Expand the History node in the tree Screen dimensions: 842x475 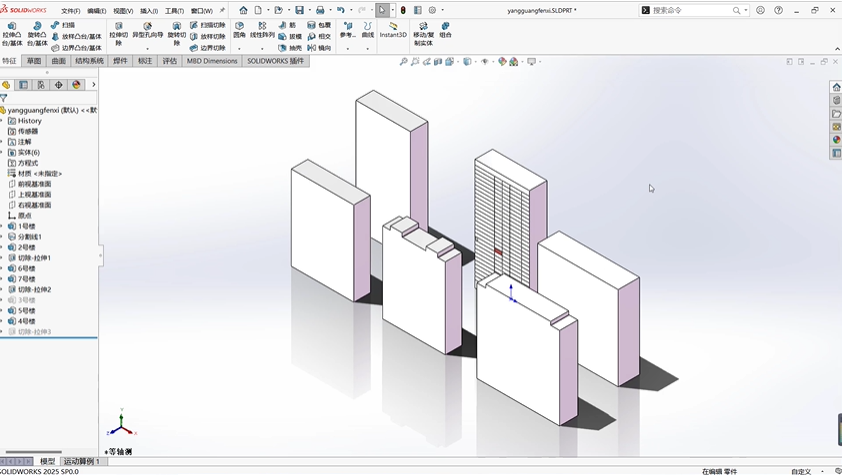pos(3,121)
